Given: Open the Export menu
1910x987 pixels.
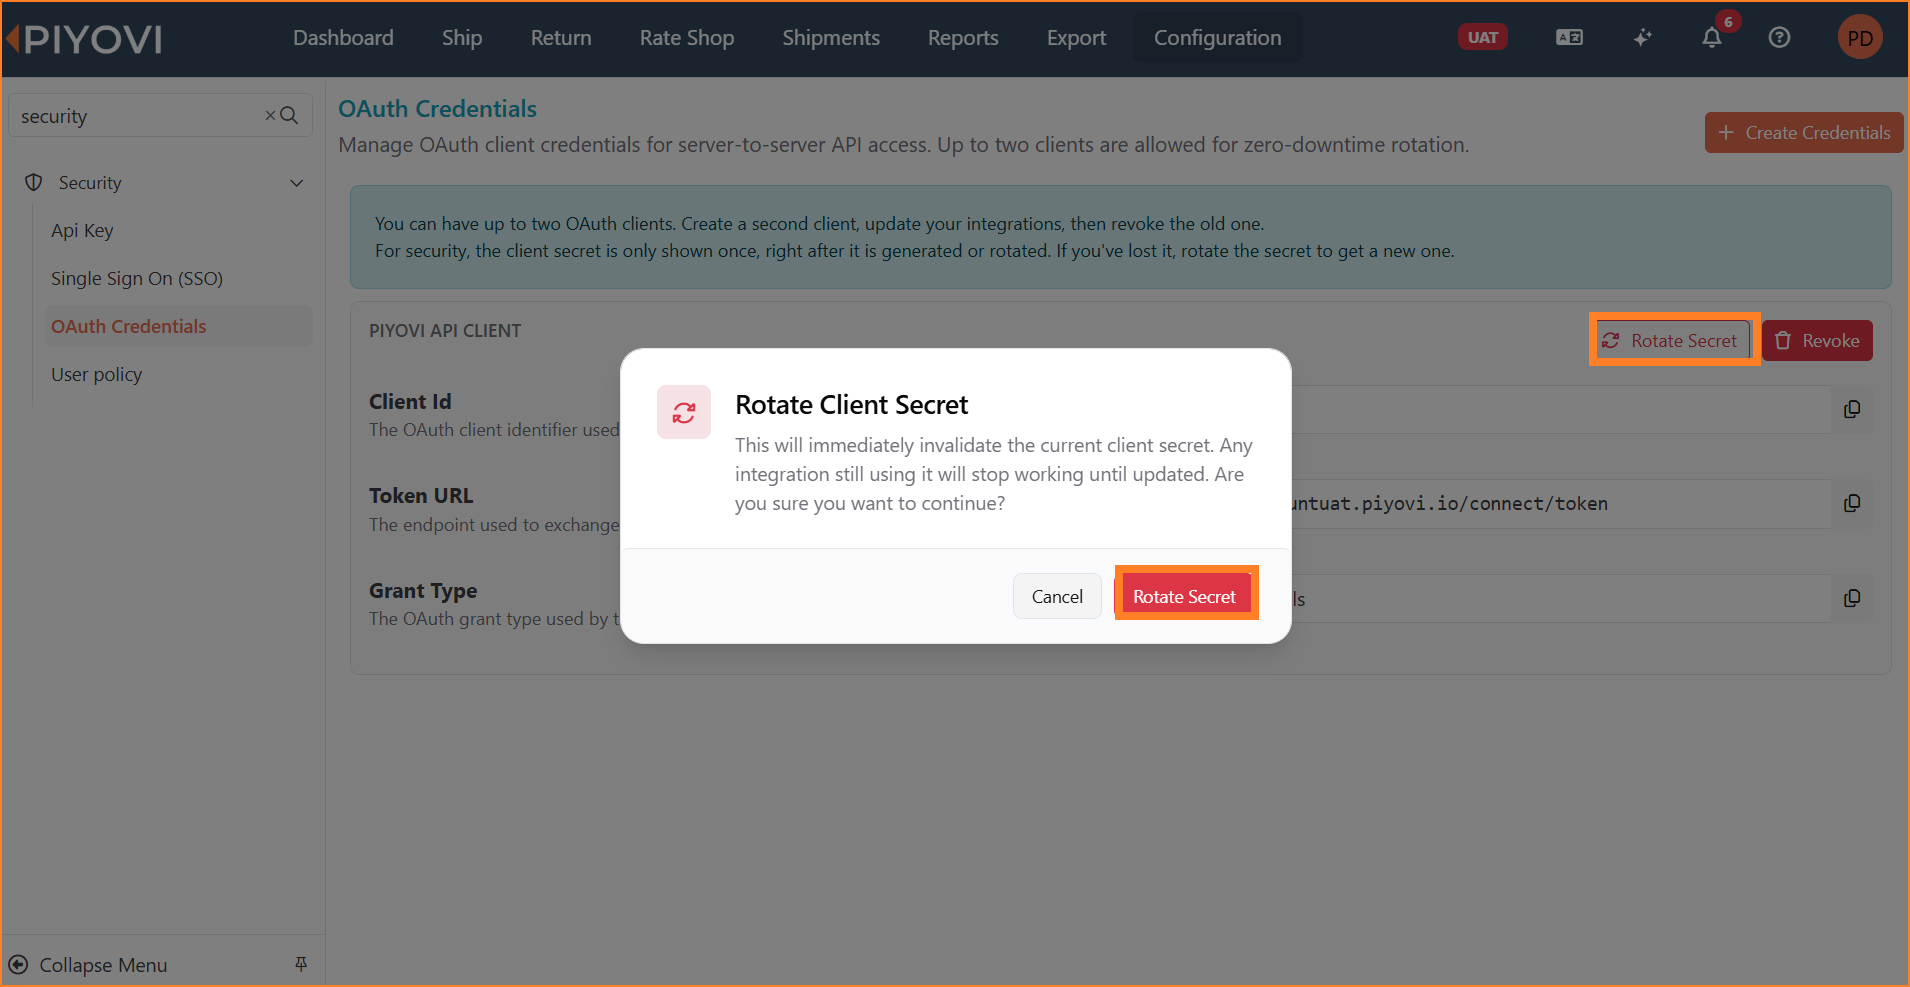Looking at the screenshot, I should (1076, 38).
